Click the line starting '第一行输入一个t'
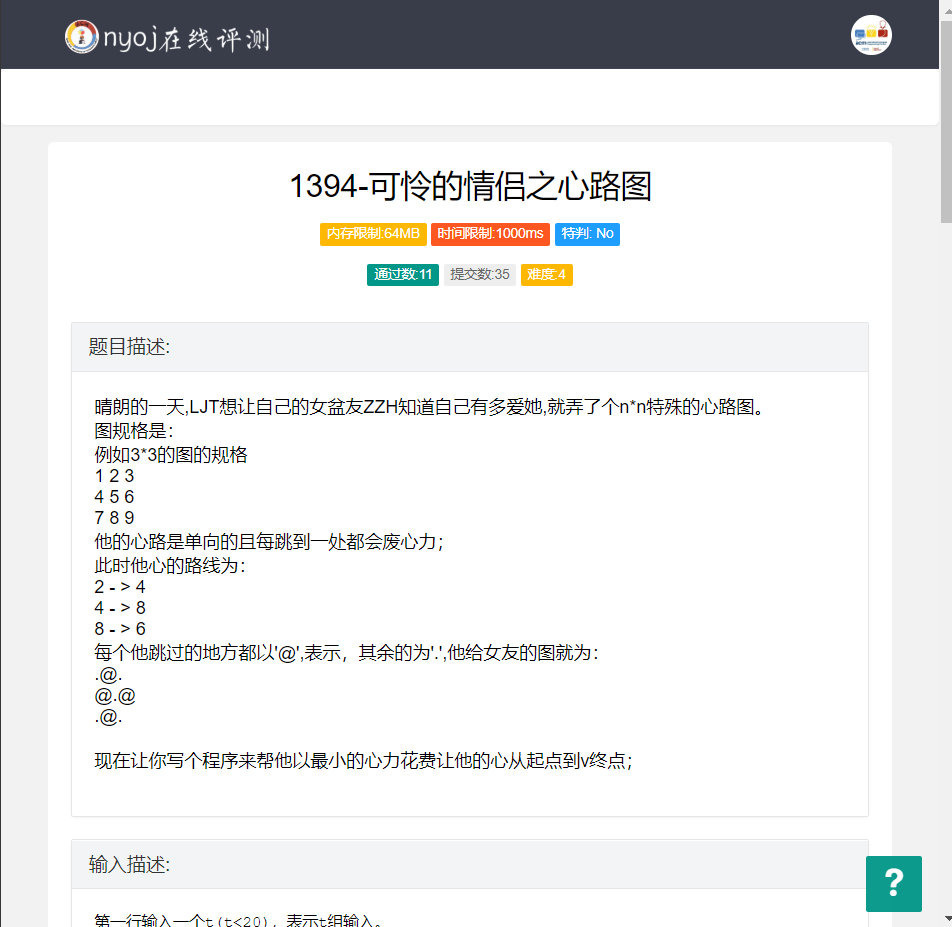This screenshot has width=952, height=927. [239, 920]
